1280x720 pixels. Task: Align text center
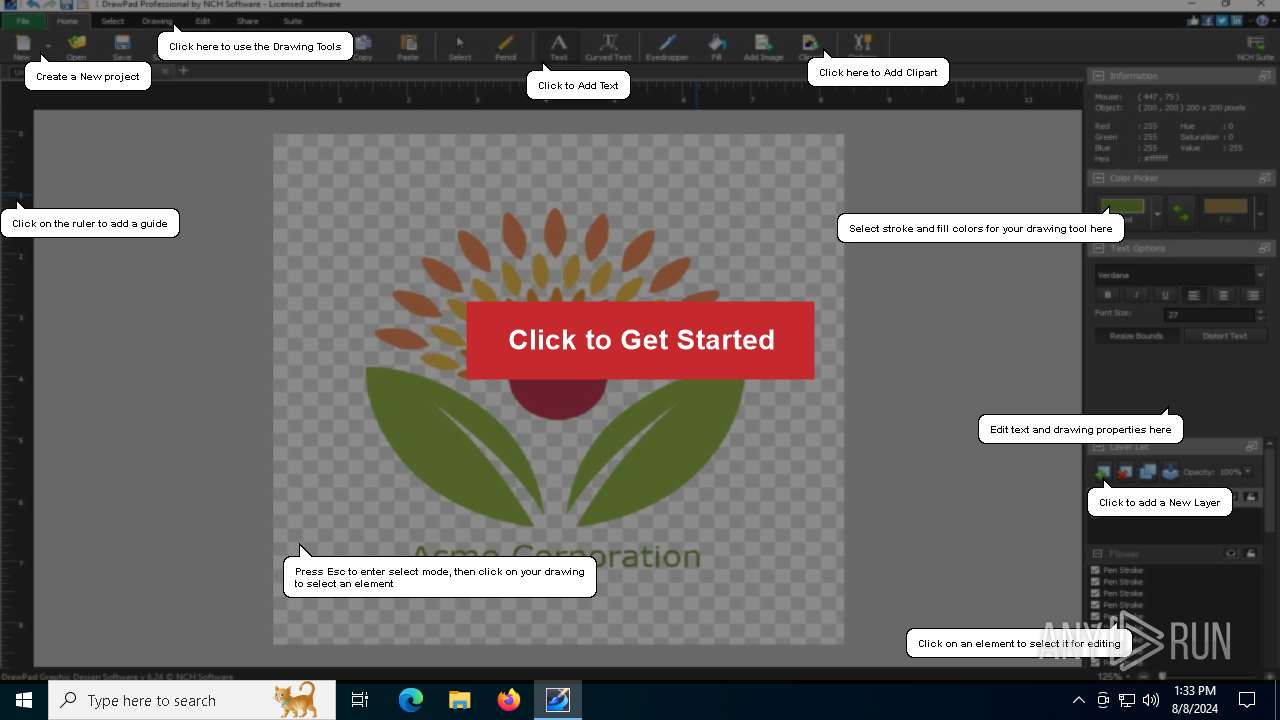pos(1223,295)
